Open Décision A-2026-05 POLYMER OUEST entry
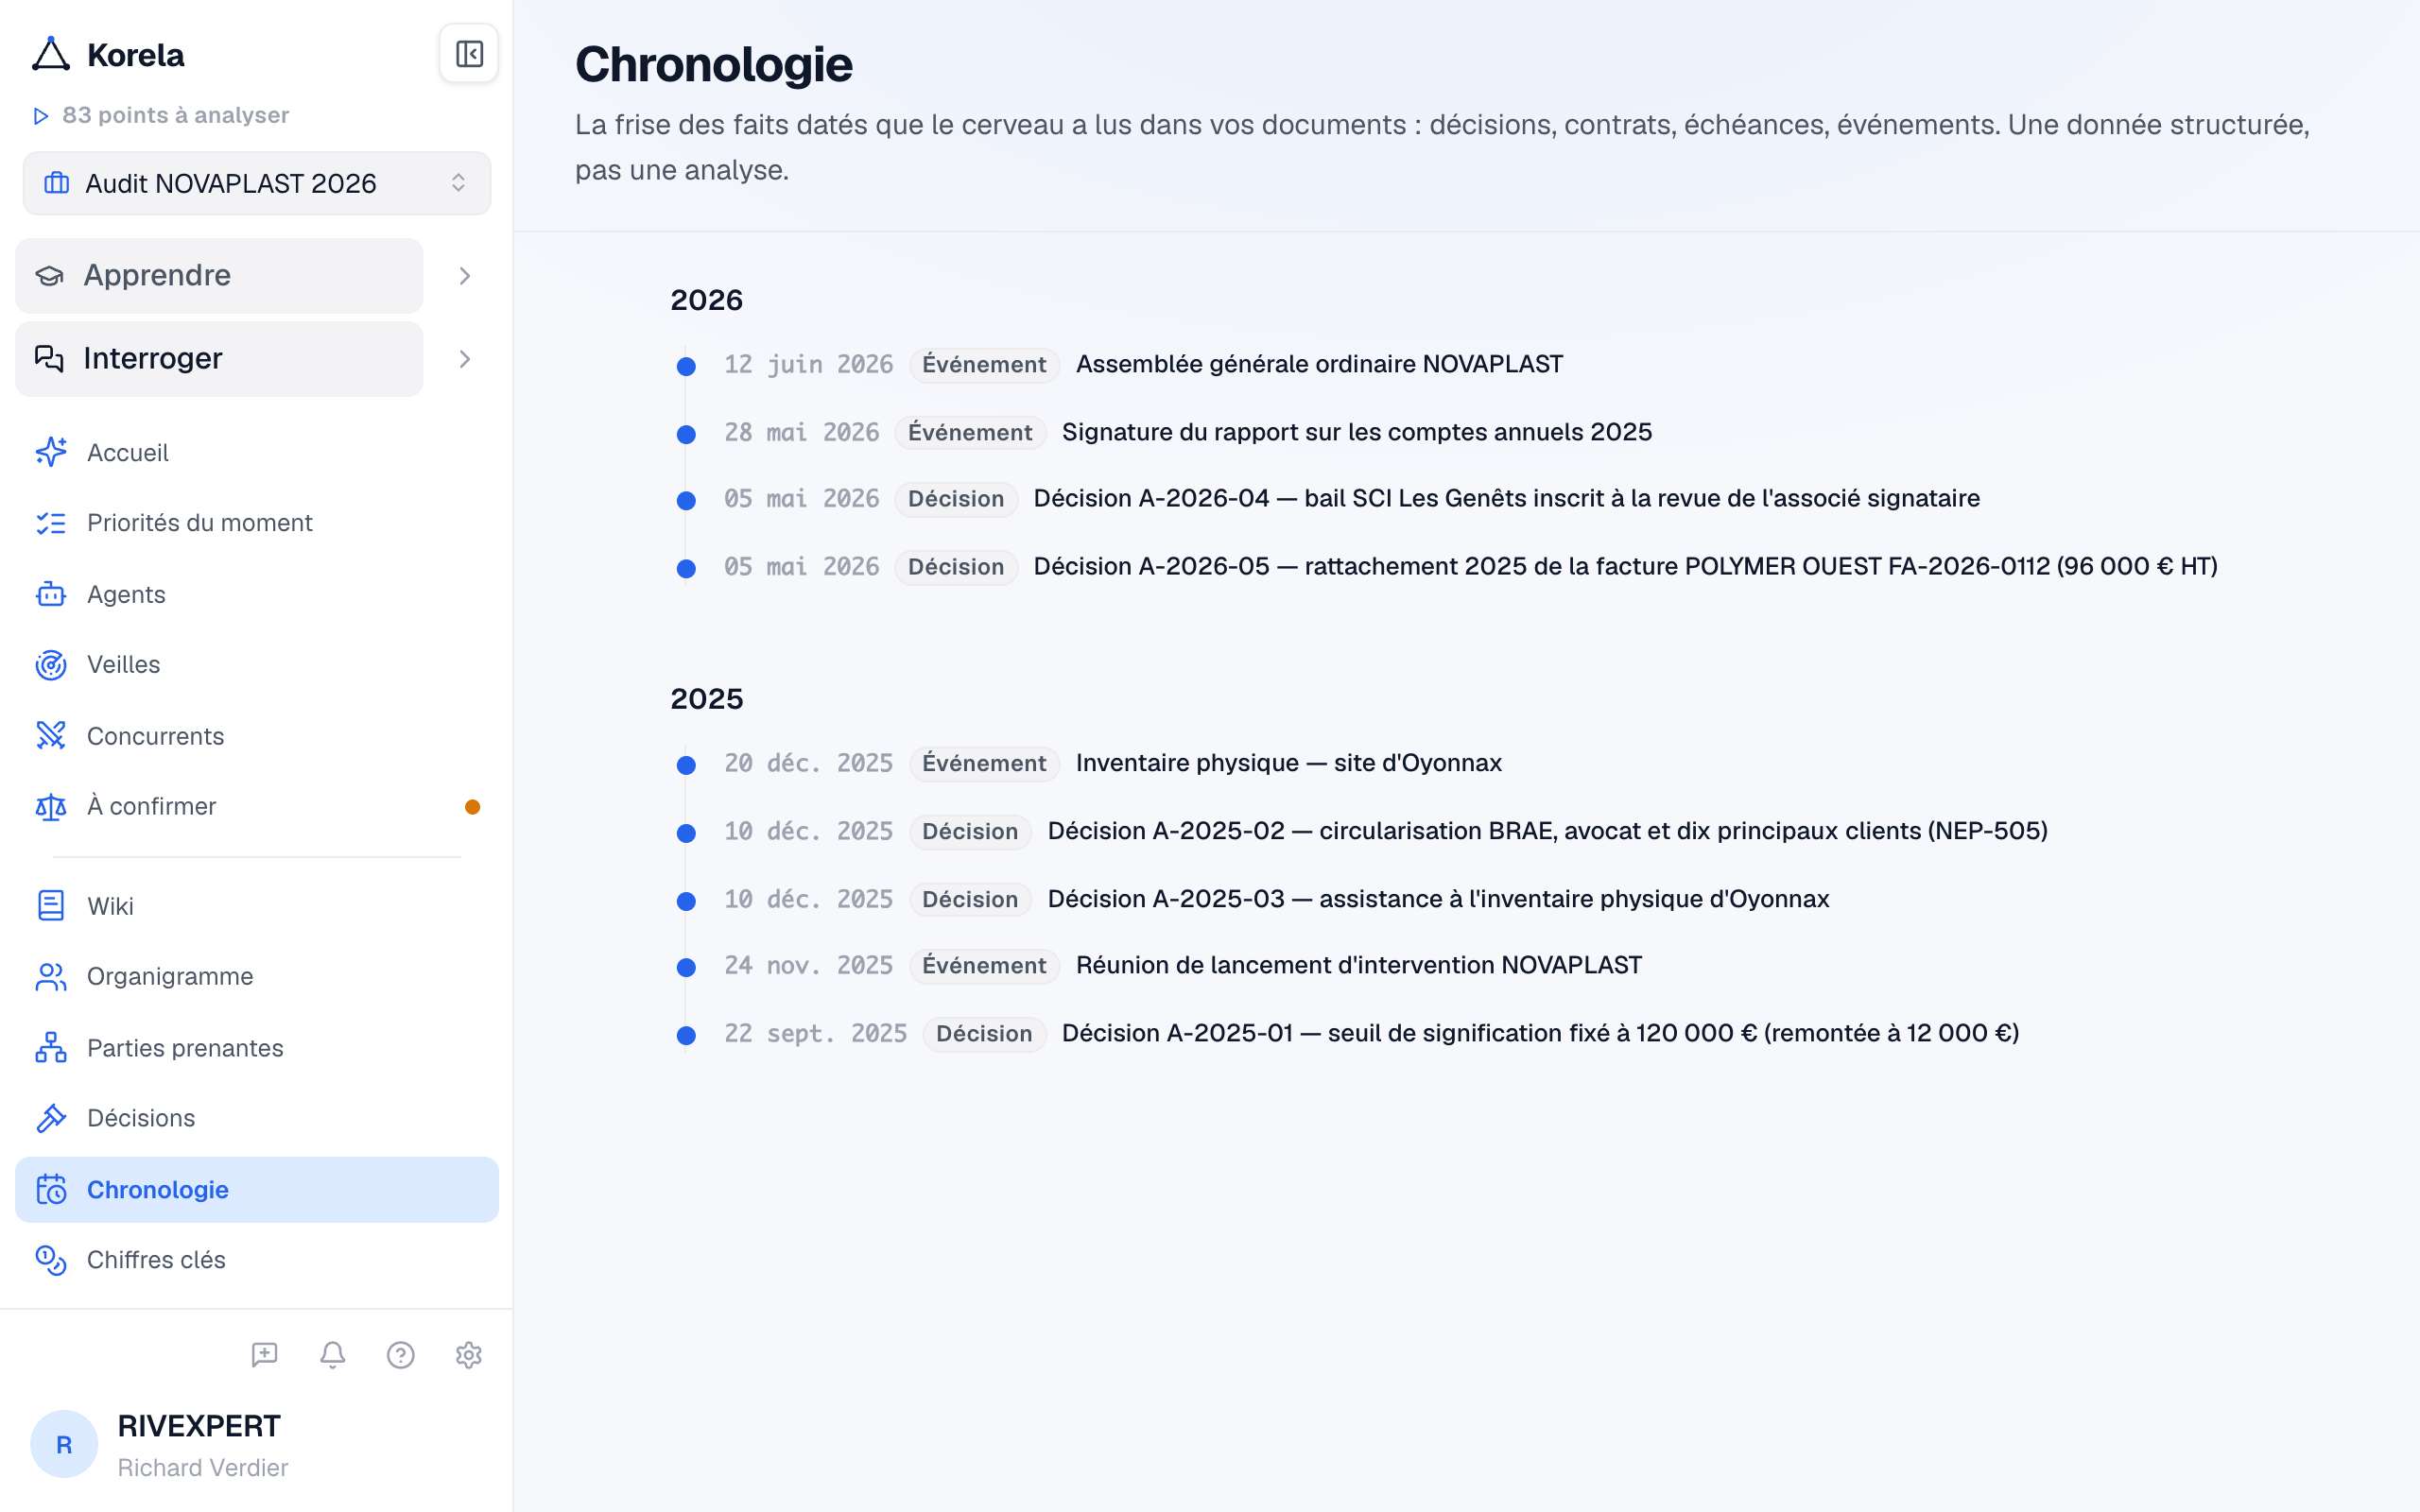This screenshot has height=1512, width=2420. tap(1625, 566)
